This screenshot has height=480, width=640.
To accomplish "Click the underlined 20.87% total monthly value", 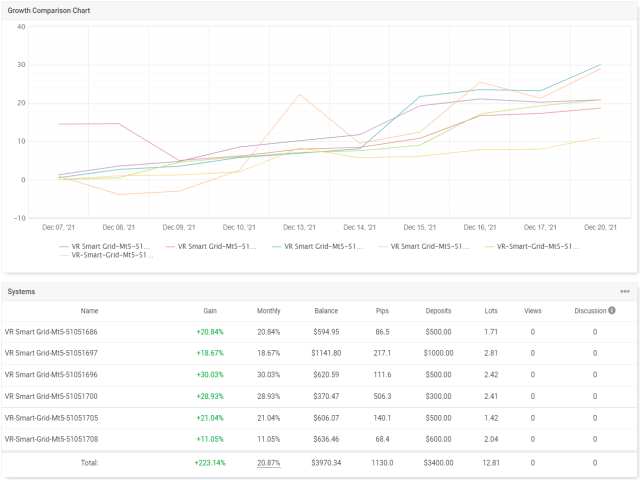I will click(268, 463).
